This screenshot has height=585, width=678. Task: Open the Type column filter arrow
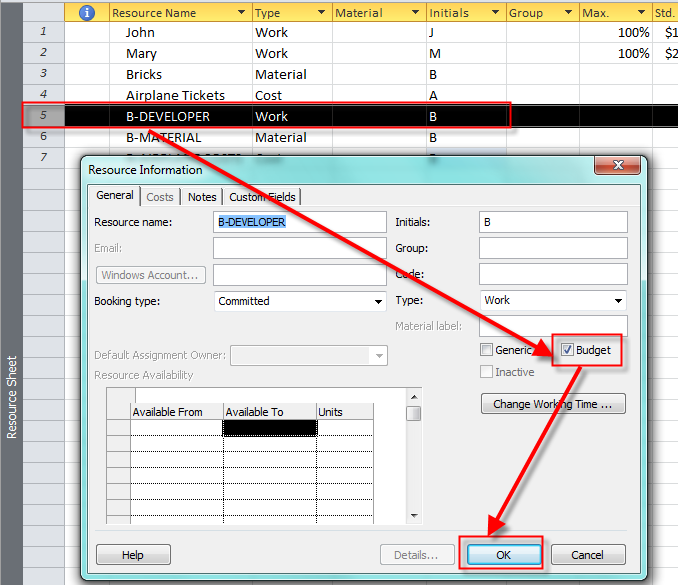point(321,13)
